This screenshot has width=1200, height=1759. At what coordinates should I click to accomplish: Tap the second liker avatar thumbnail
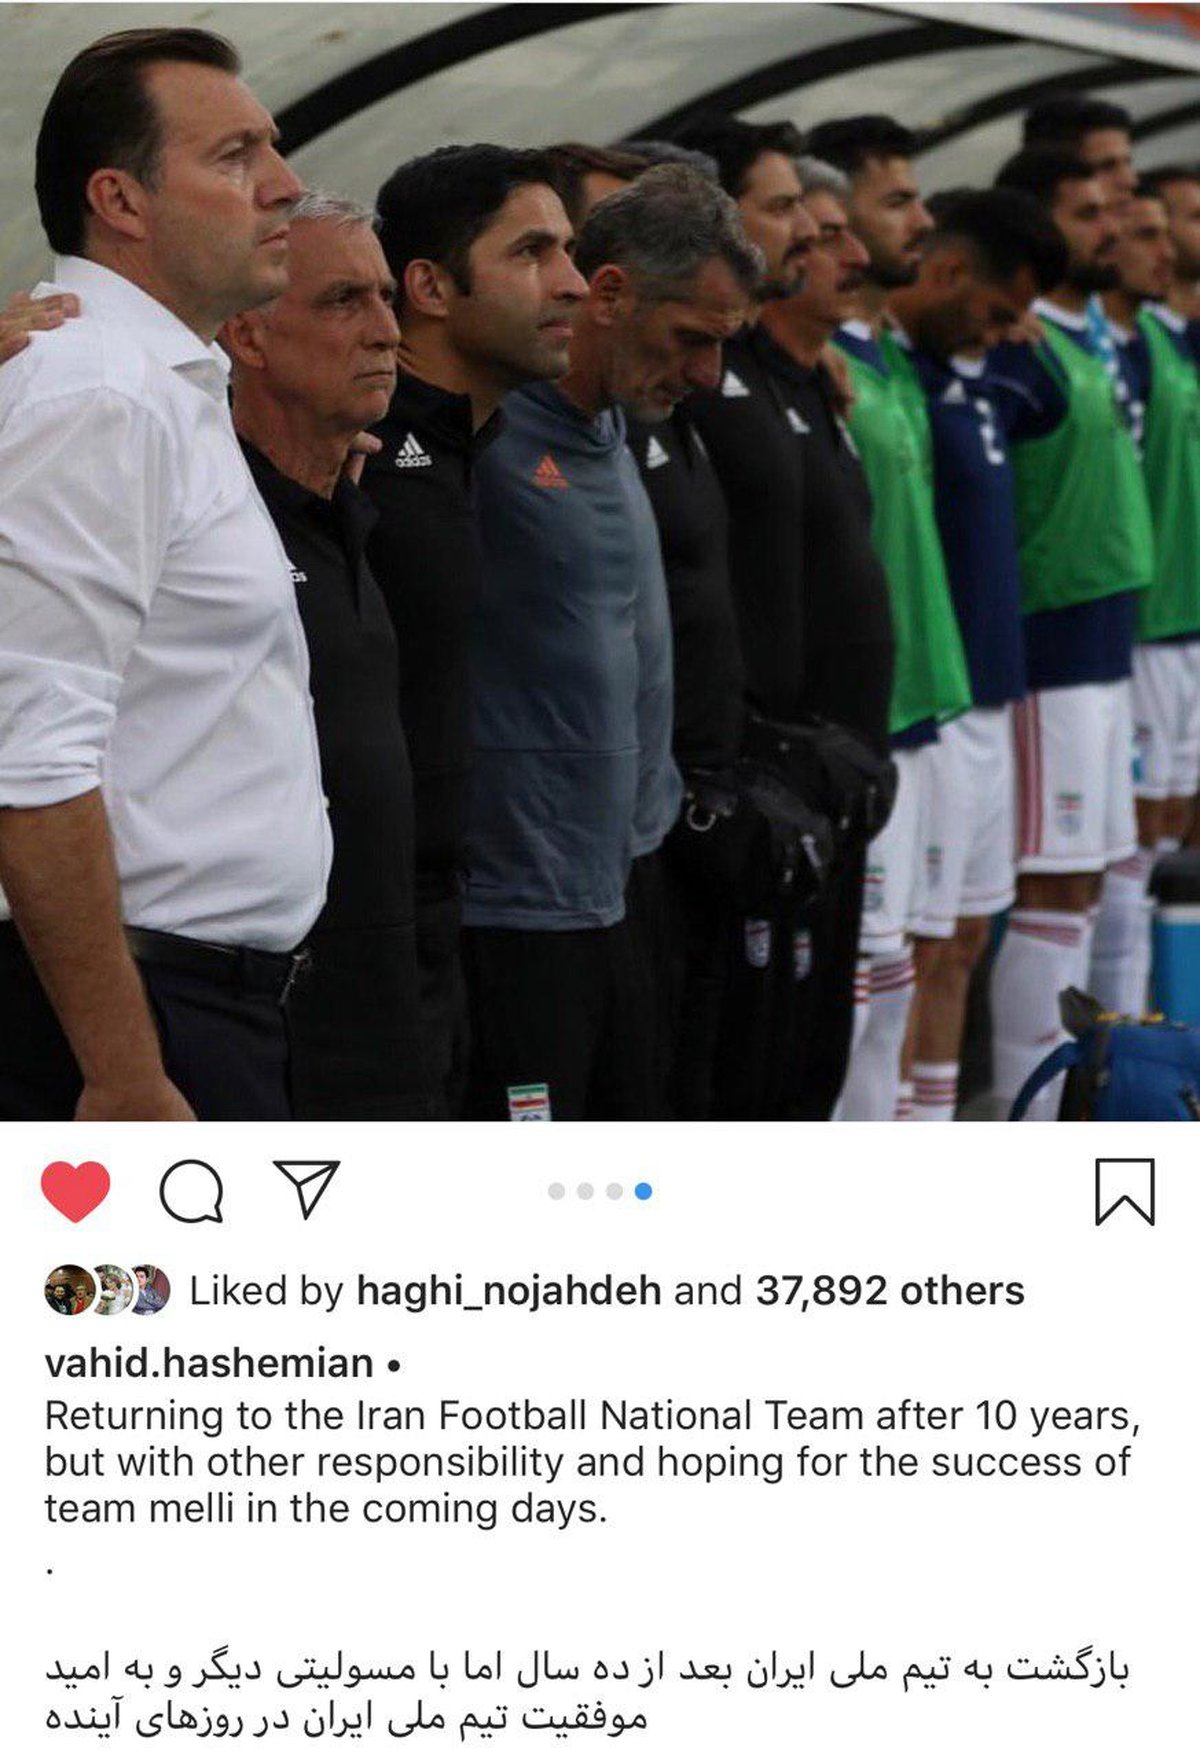point(110,1290)
